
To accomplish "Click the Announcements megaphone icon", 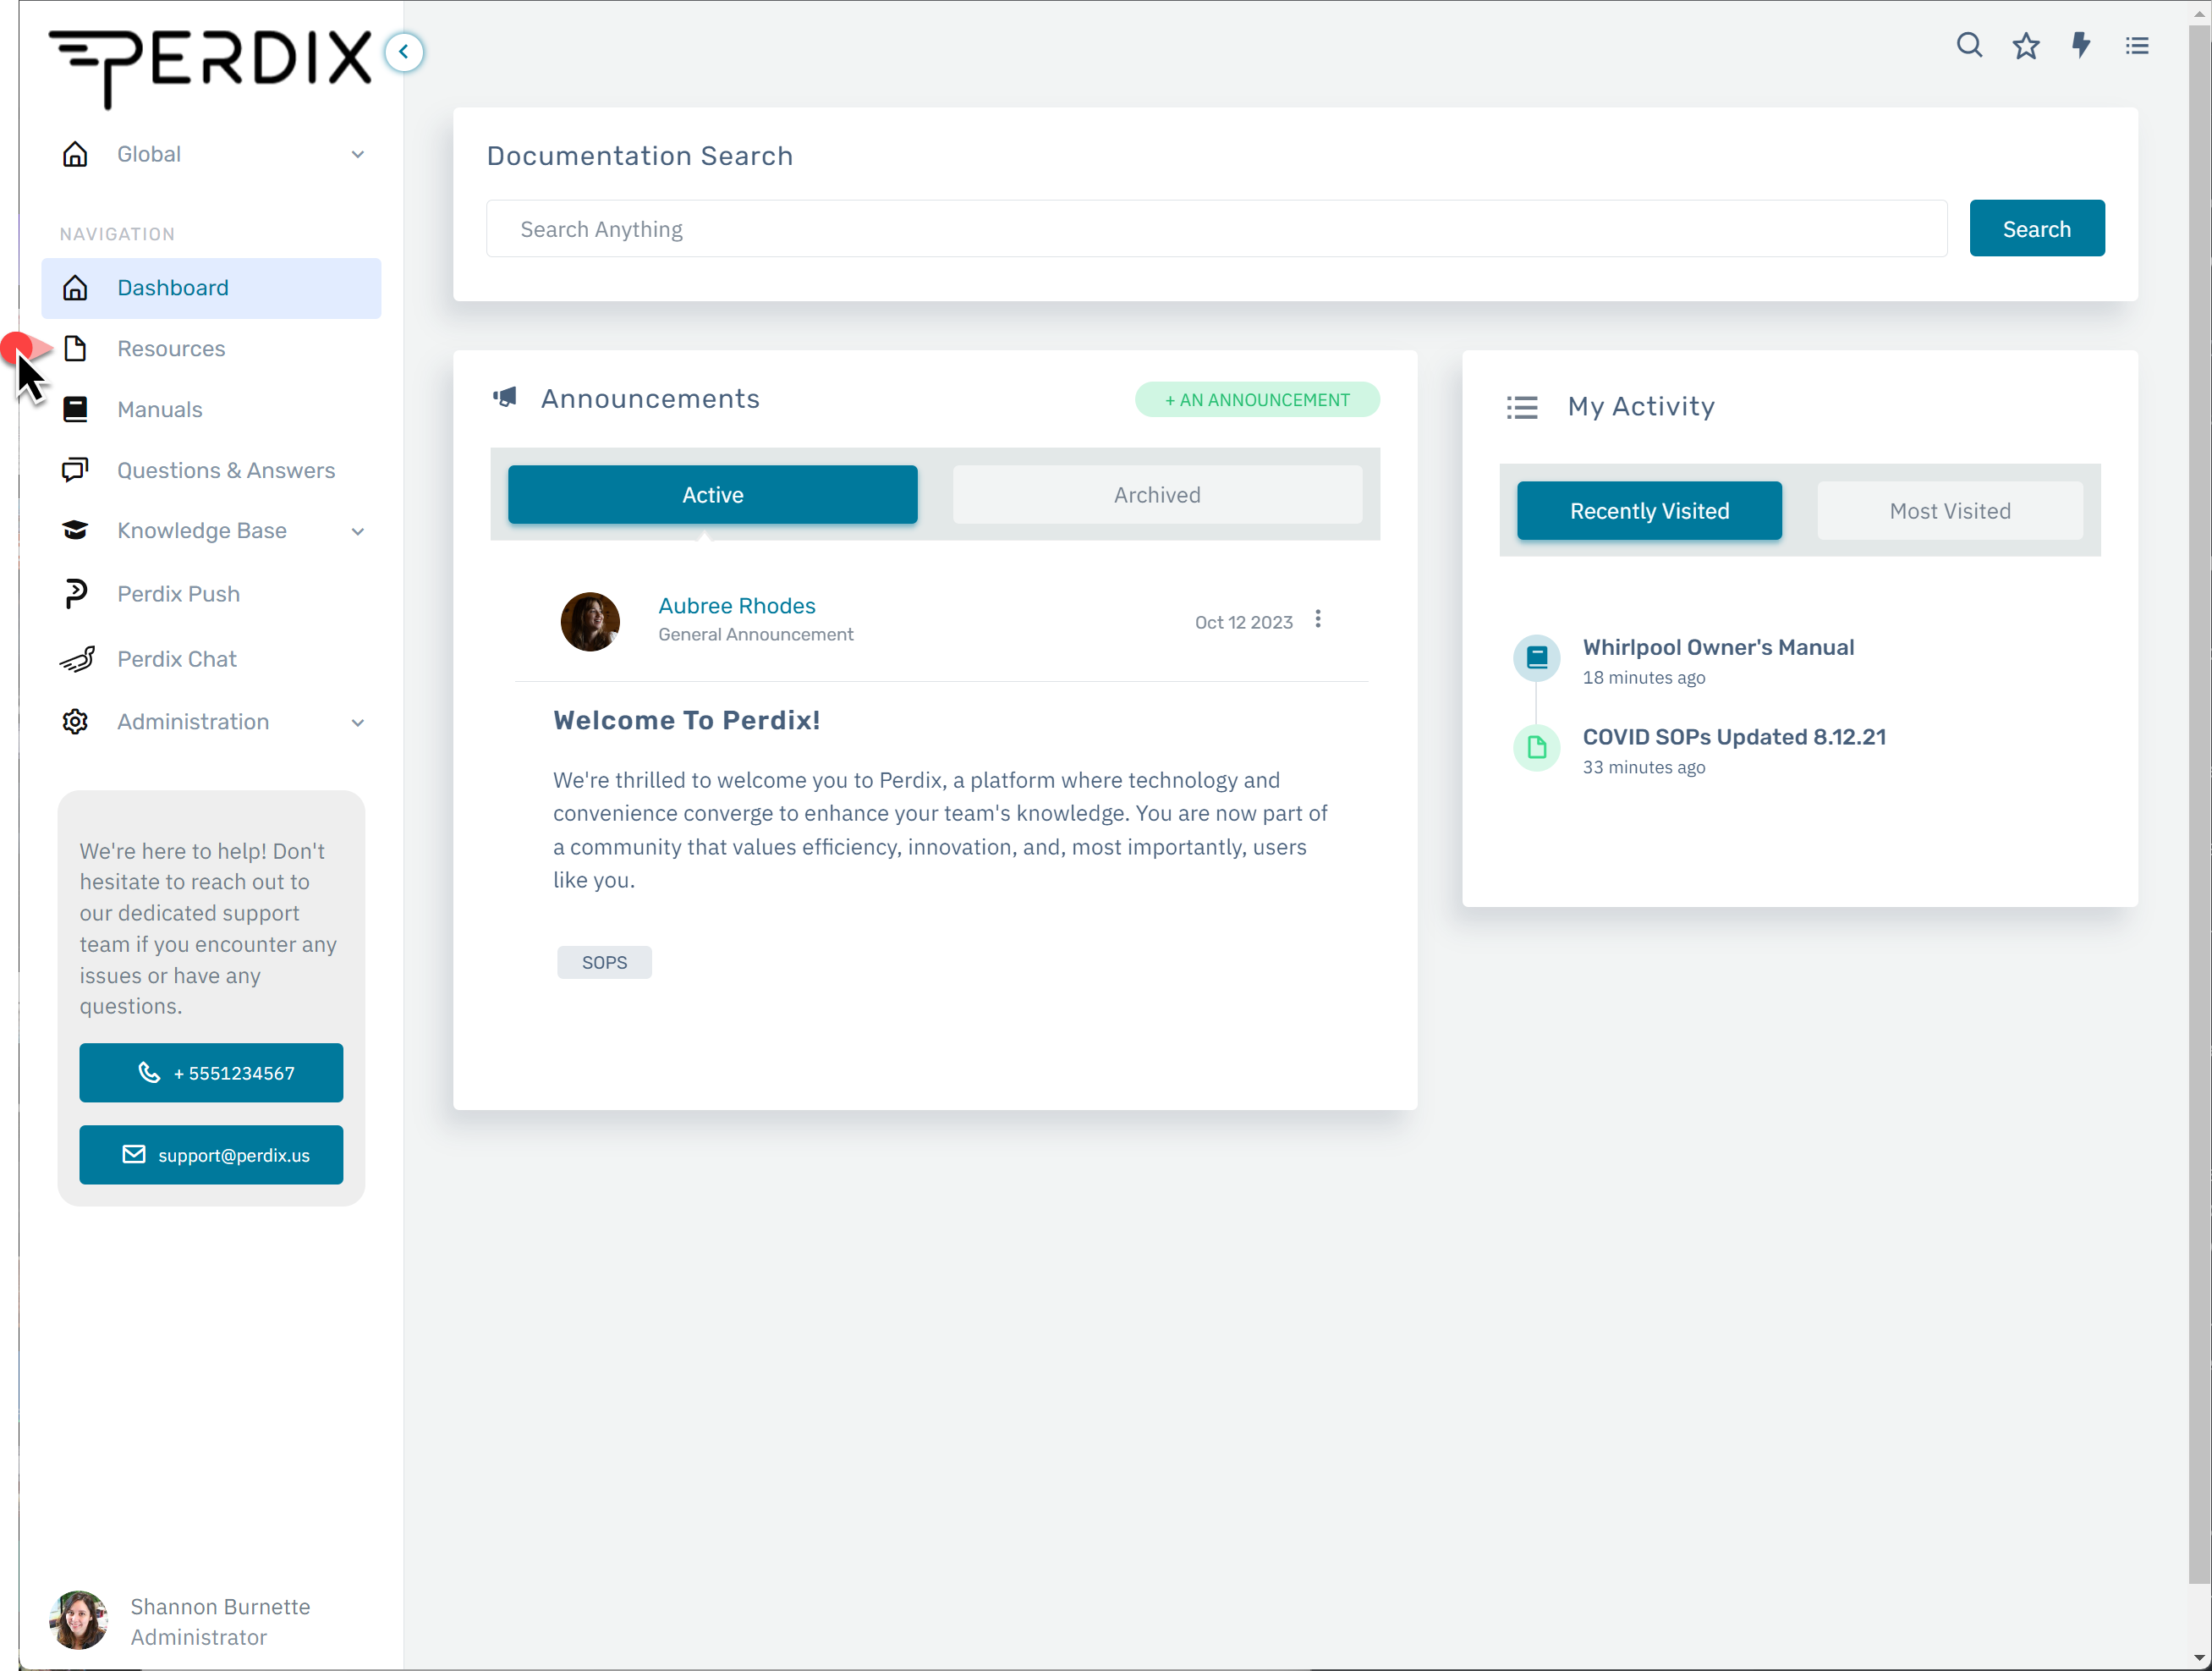I will tap(505, 398).
